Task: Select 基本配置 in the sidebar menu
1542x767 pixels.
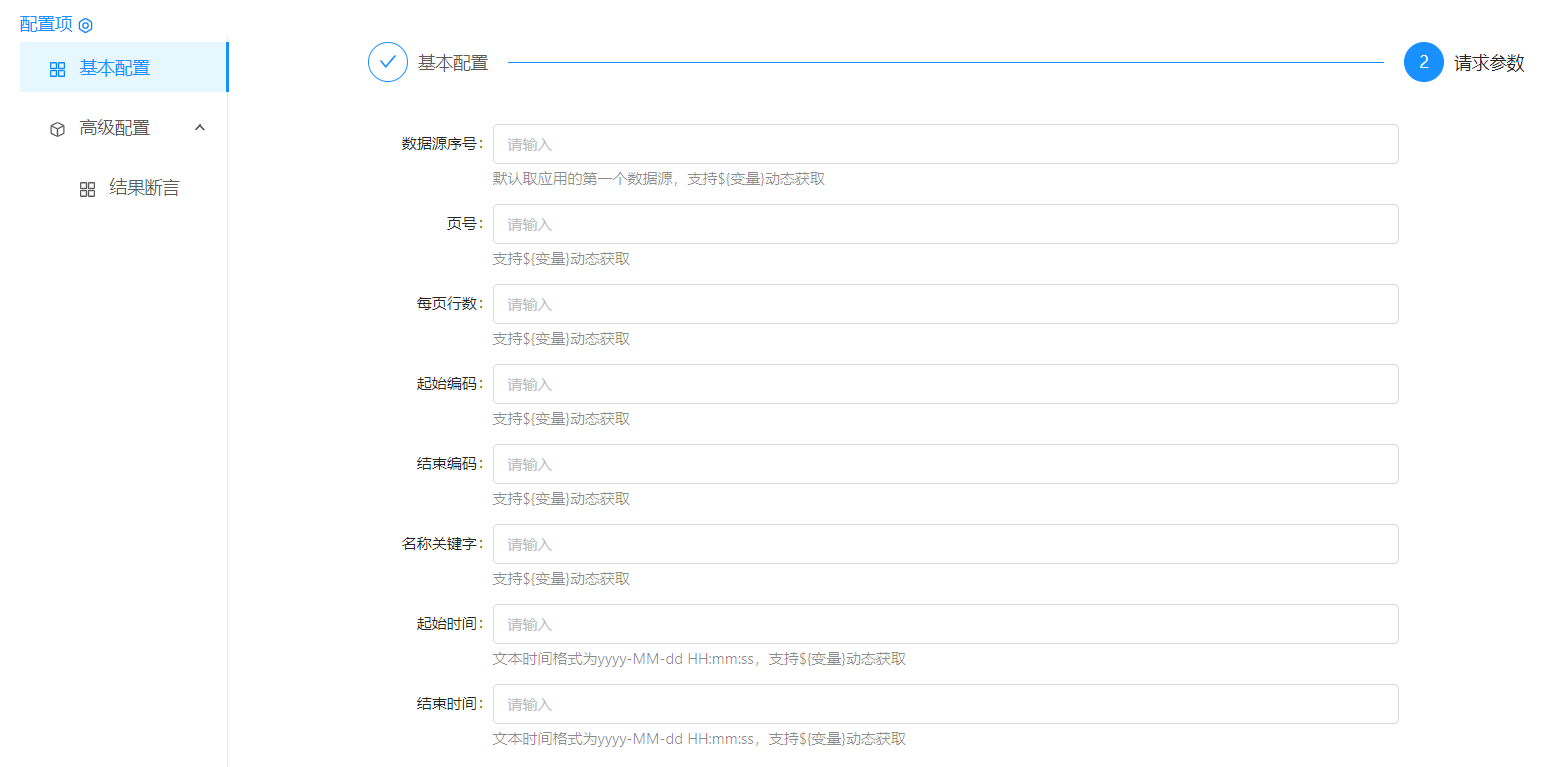Action: tap(115, 68)
